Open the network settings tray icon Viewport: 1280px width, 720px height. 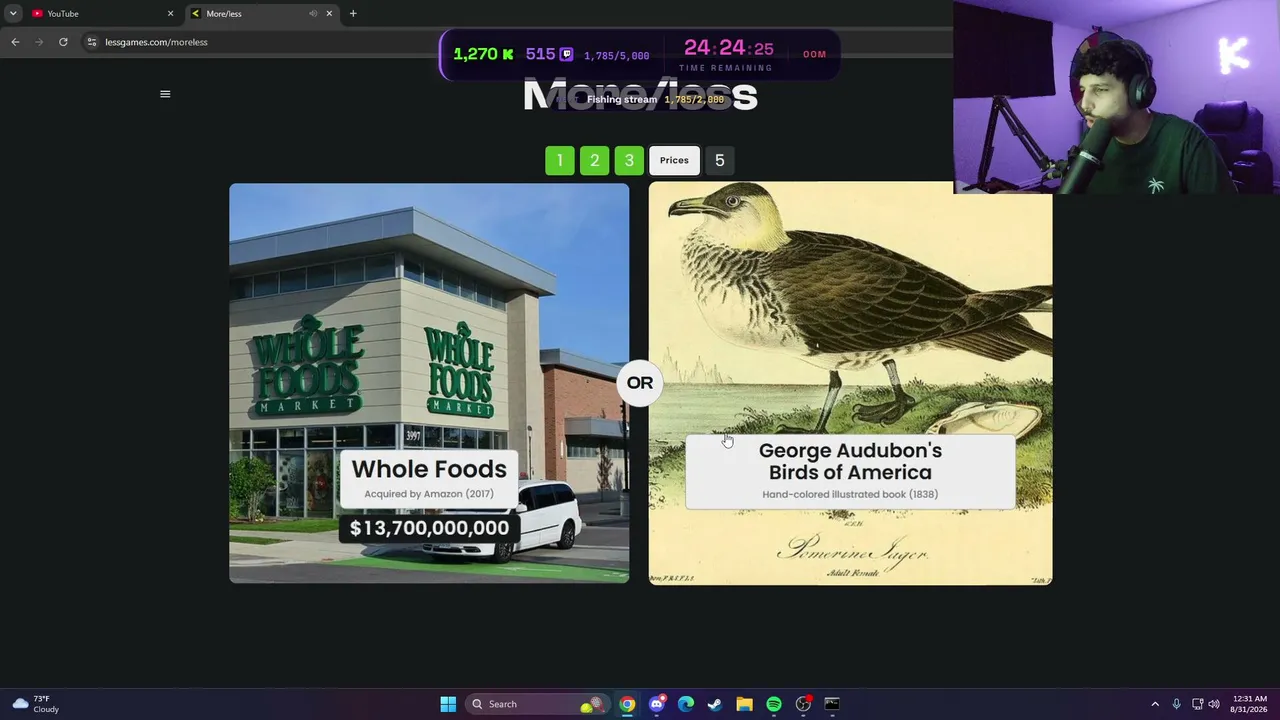click(1197, 704)
